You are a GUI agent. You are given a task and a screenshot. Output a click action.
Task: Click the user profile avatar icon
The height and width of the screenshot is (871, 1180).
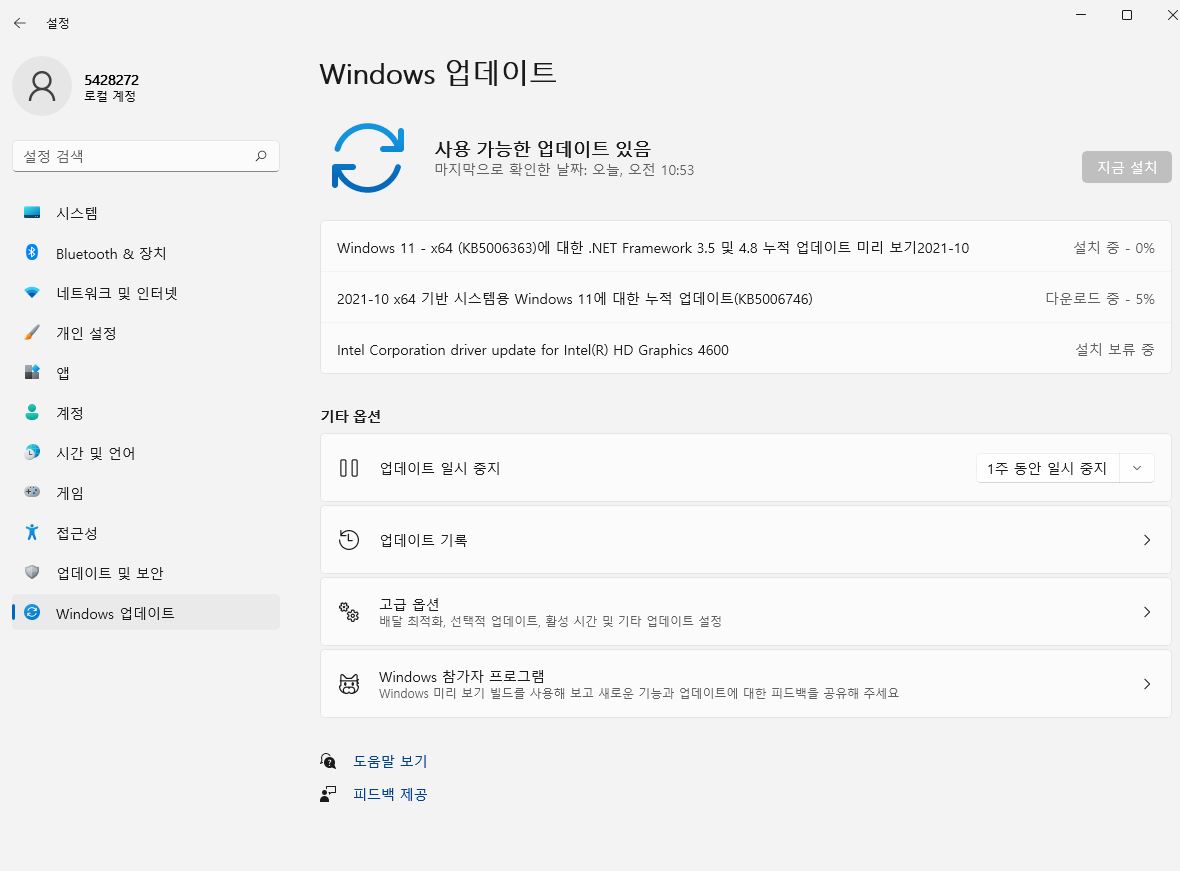coord(42,86)
